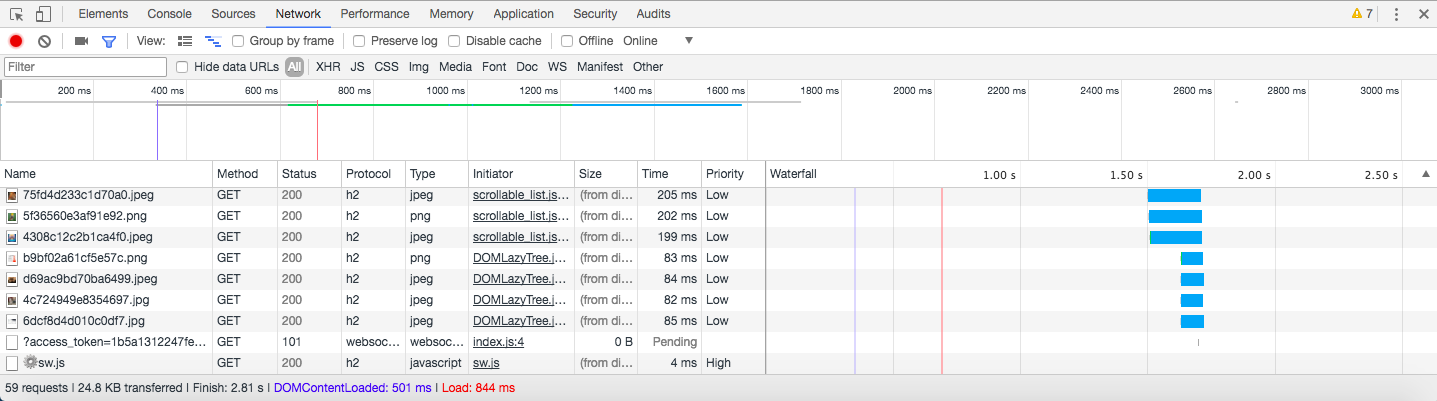Click the show overview waterfall icon
This screenshot has height=401, width=1437.
click(x=212, y=41)
